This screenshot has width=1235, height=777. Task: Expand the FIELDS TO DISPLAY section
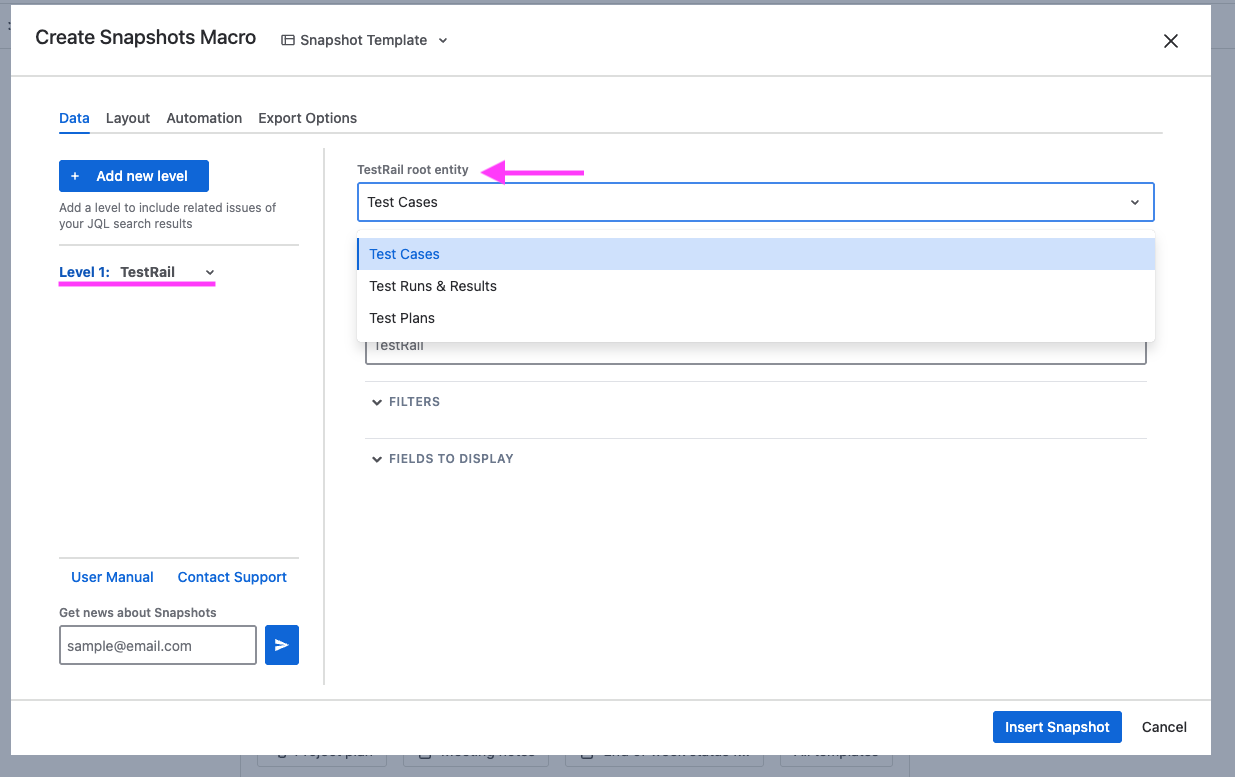(x=442, y=459)
